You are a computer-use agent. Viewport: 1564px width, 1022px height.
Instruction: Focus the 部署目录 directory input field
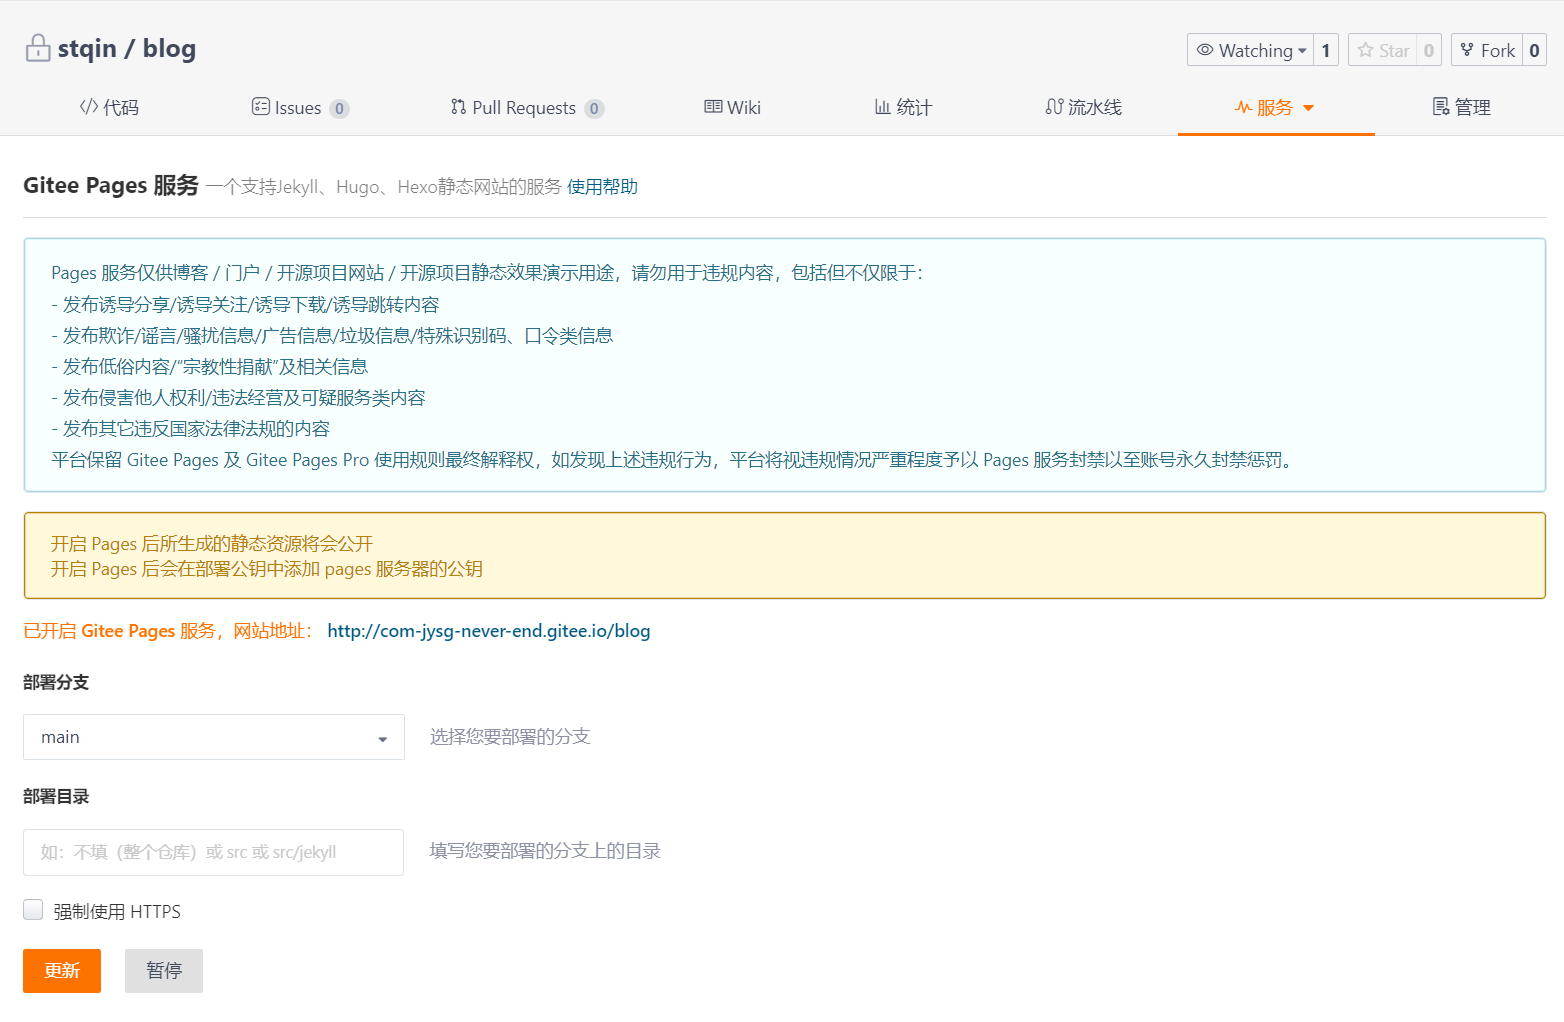click(213, 852)
